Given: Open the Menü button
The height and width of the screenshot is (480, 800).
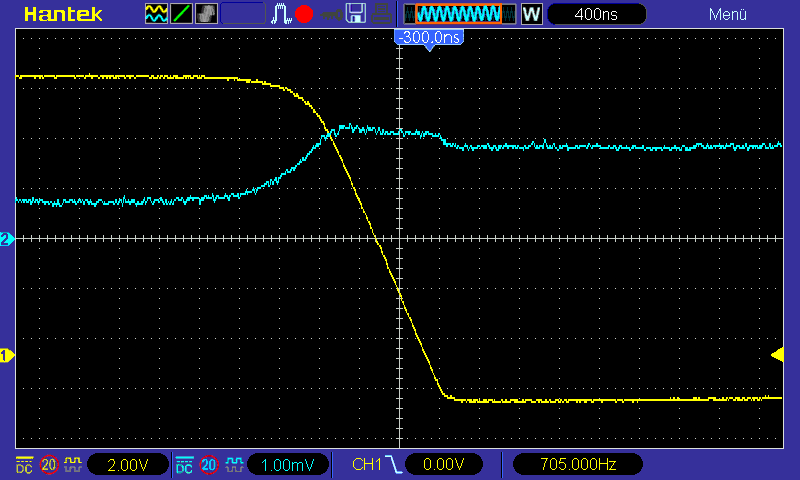Looking at the screenshot, I should click(728, 14).
